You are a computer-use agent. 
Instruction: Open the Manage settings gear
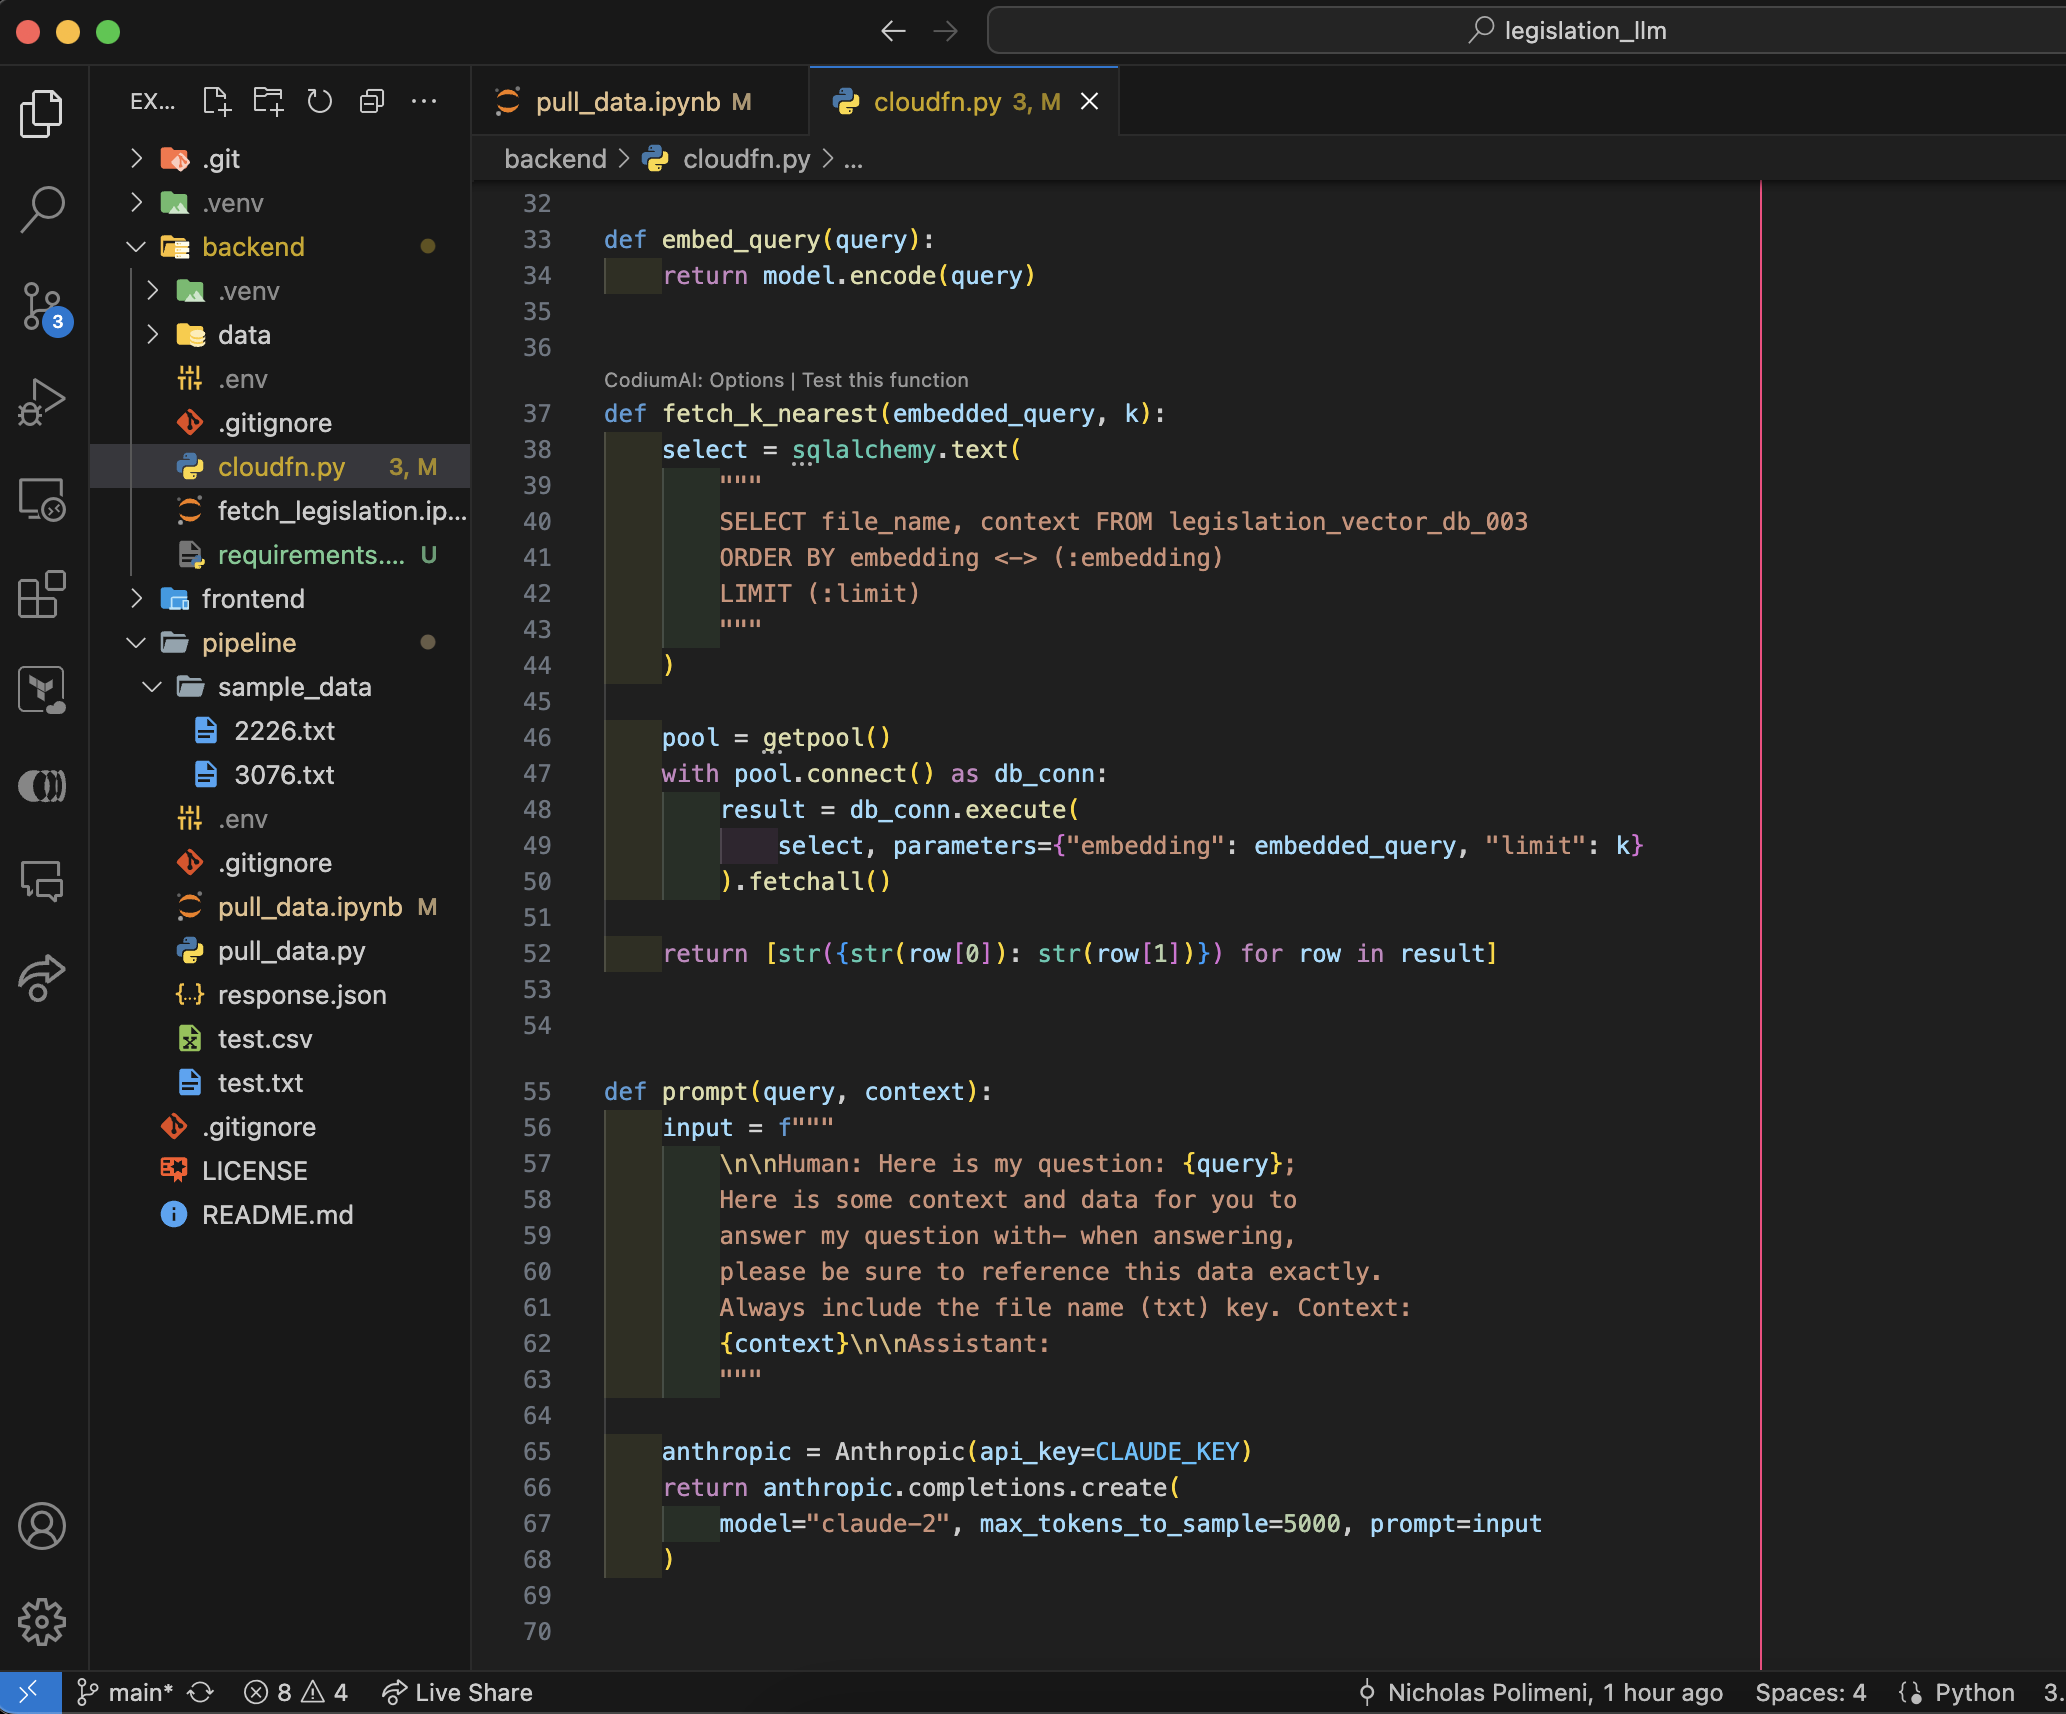pos(42,1621)
